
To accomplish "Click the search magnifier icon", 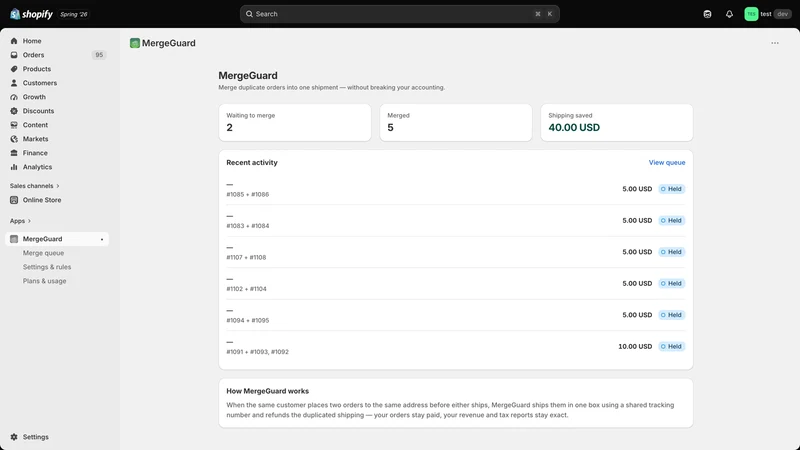I will [249, 14].
